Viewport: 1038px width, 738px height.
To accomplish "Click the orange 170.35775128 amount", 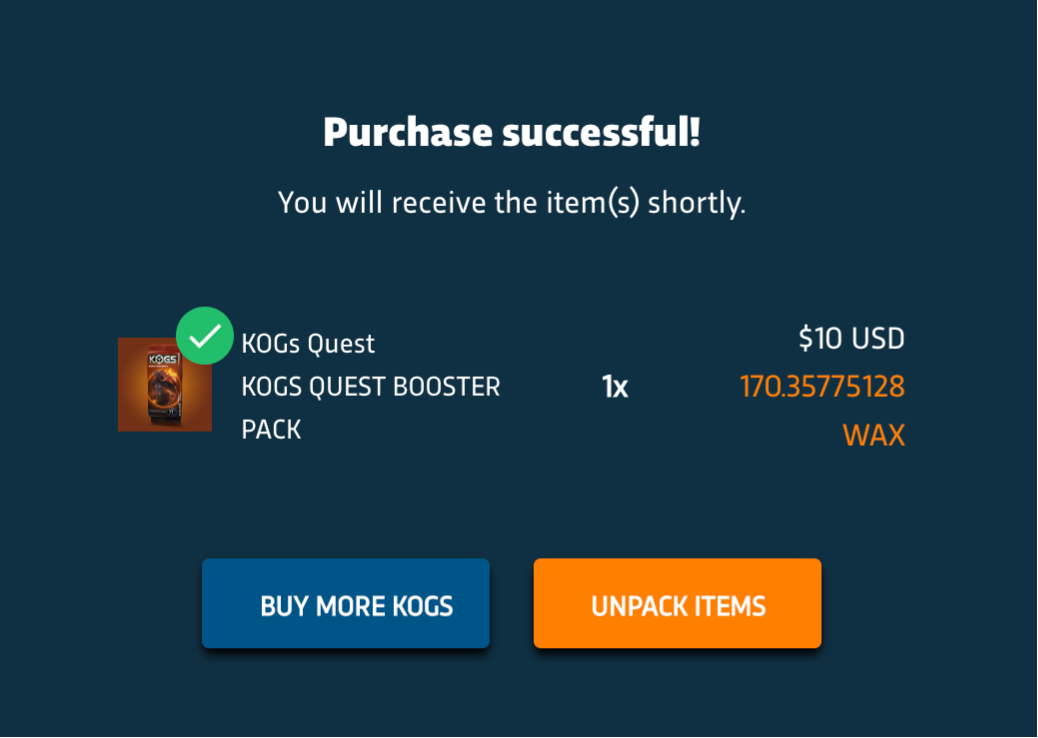I will (x=822, y=386).
